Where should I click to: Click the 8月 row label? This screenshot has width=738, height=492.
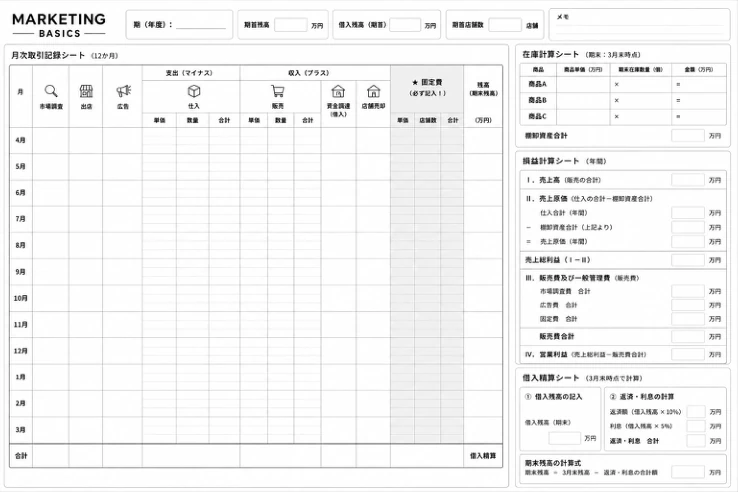20,245
